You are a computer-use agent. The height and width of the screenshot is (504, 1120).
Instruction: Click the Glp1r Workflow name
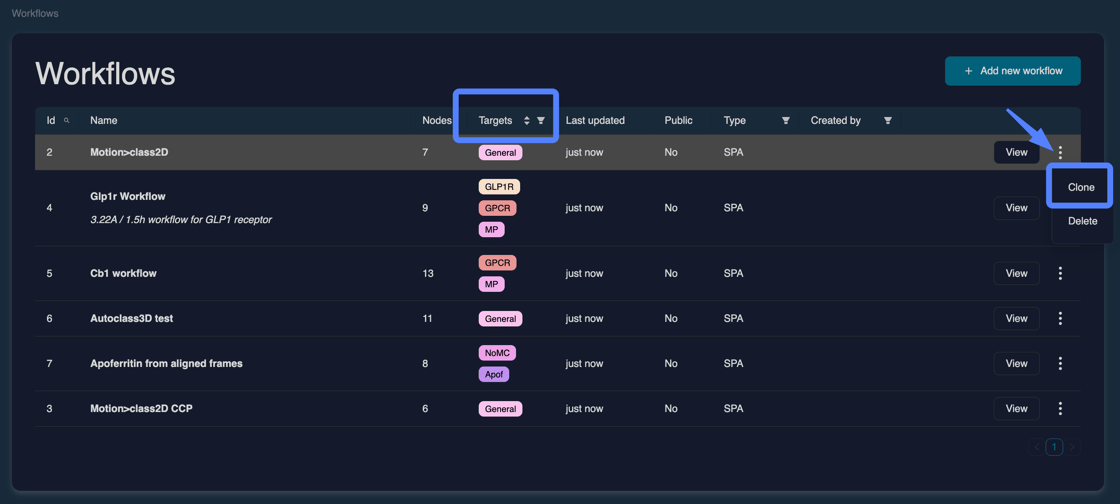pos(128,196)
